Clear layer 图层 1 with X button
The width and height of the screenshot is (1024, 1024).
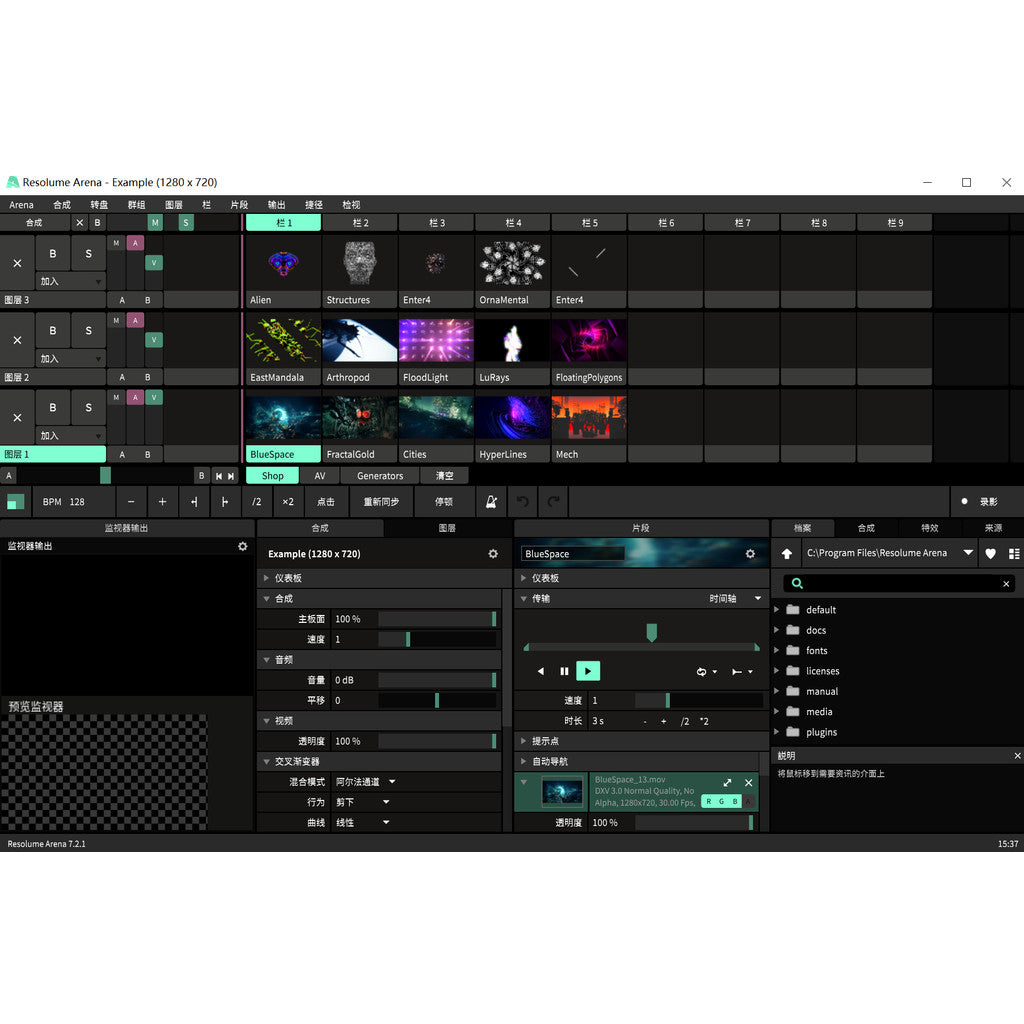tap(18, 417)
